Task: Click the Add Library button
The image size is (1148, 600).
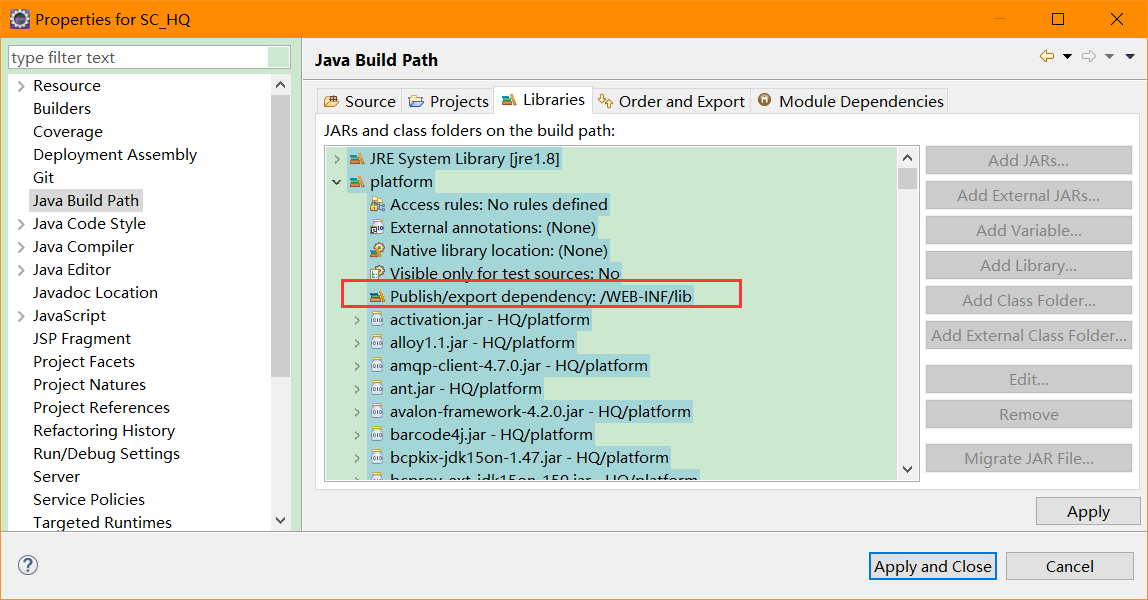Action: click(x=1028, y=265)
